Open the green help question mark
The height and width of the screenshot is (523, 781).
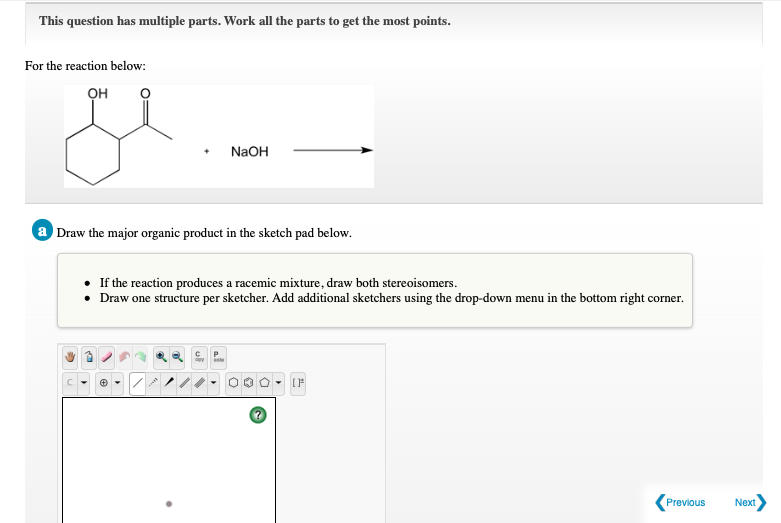(x=258, y=415)
